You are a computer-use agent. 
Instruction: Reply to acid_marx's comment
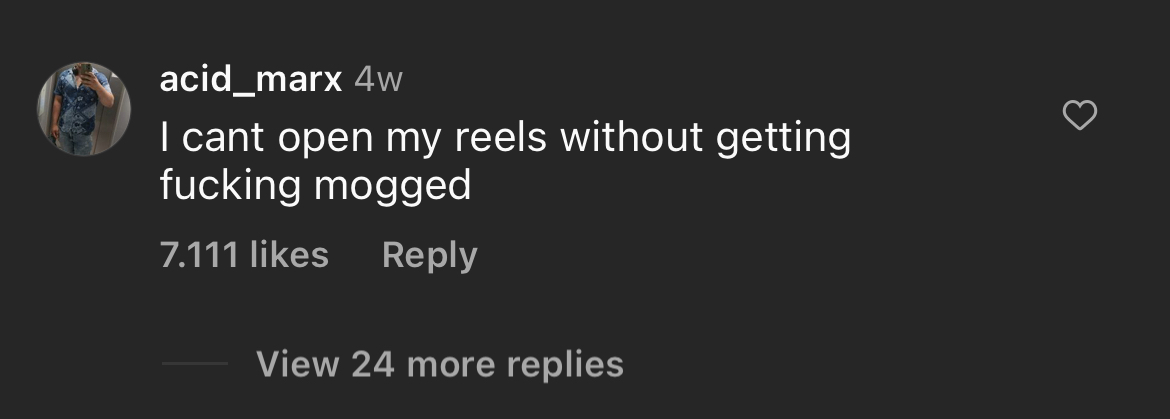click(429, 256)
